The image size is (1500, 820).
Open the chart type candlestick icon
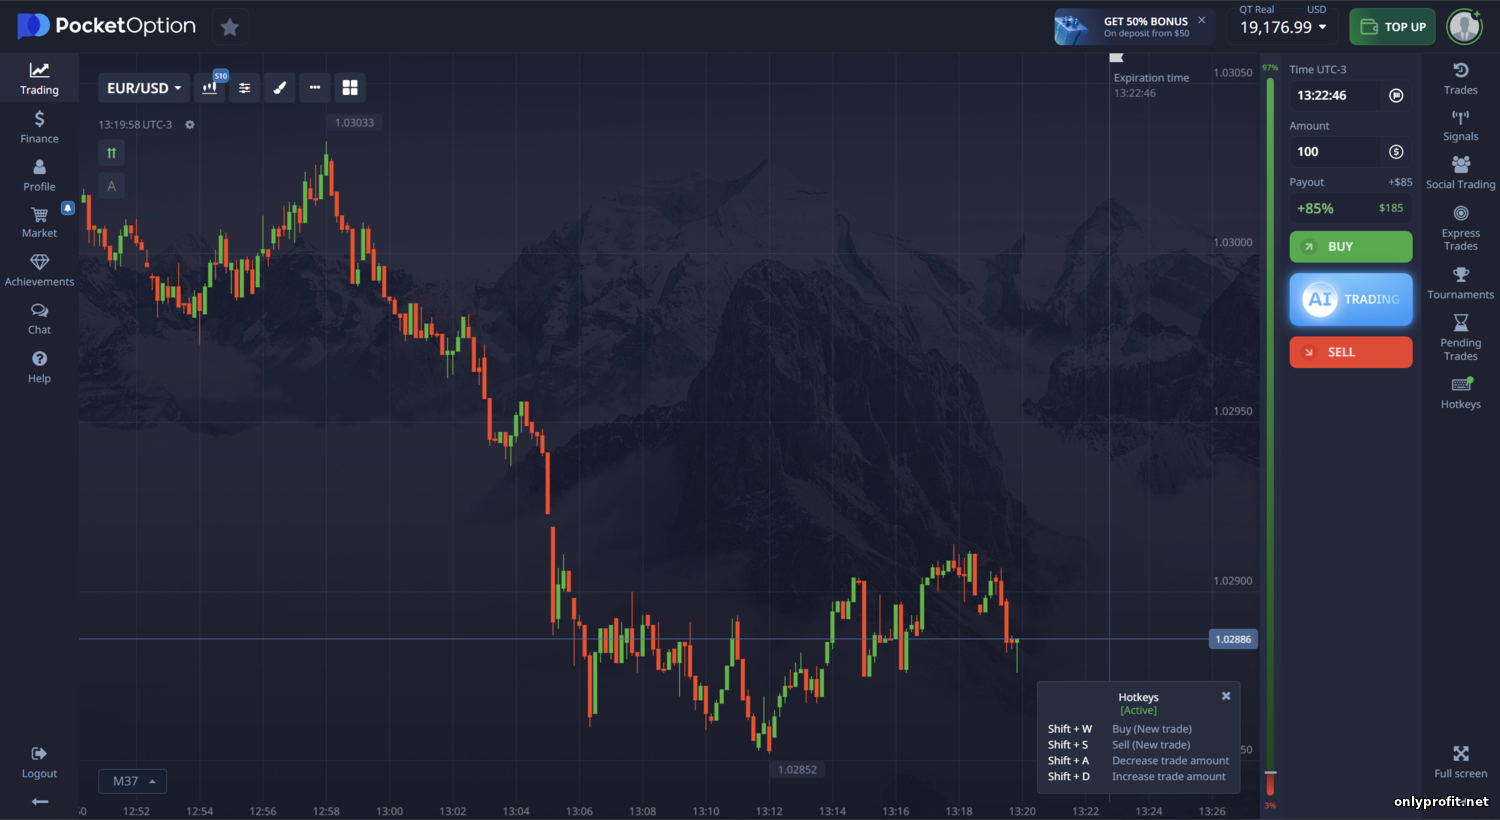[210, 88]
